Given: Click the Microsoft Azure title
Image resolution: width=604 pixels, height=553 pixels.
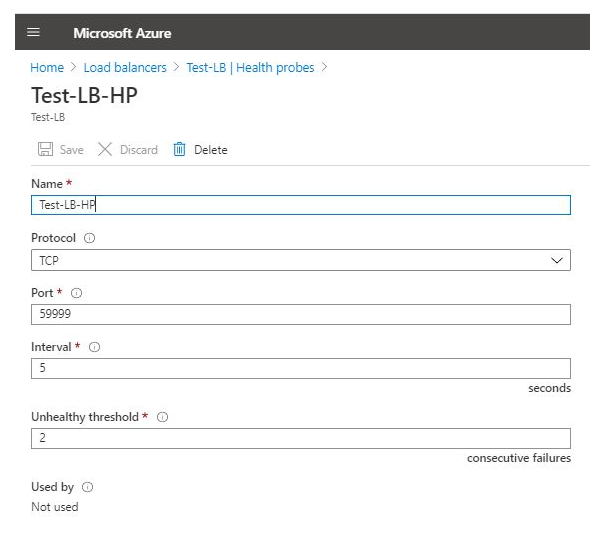Looking at the screenshot, I should tap(122, 33).
